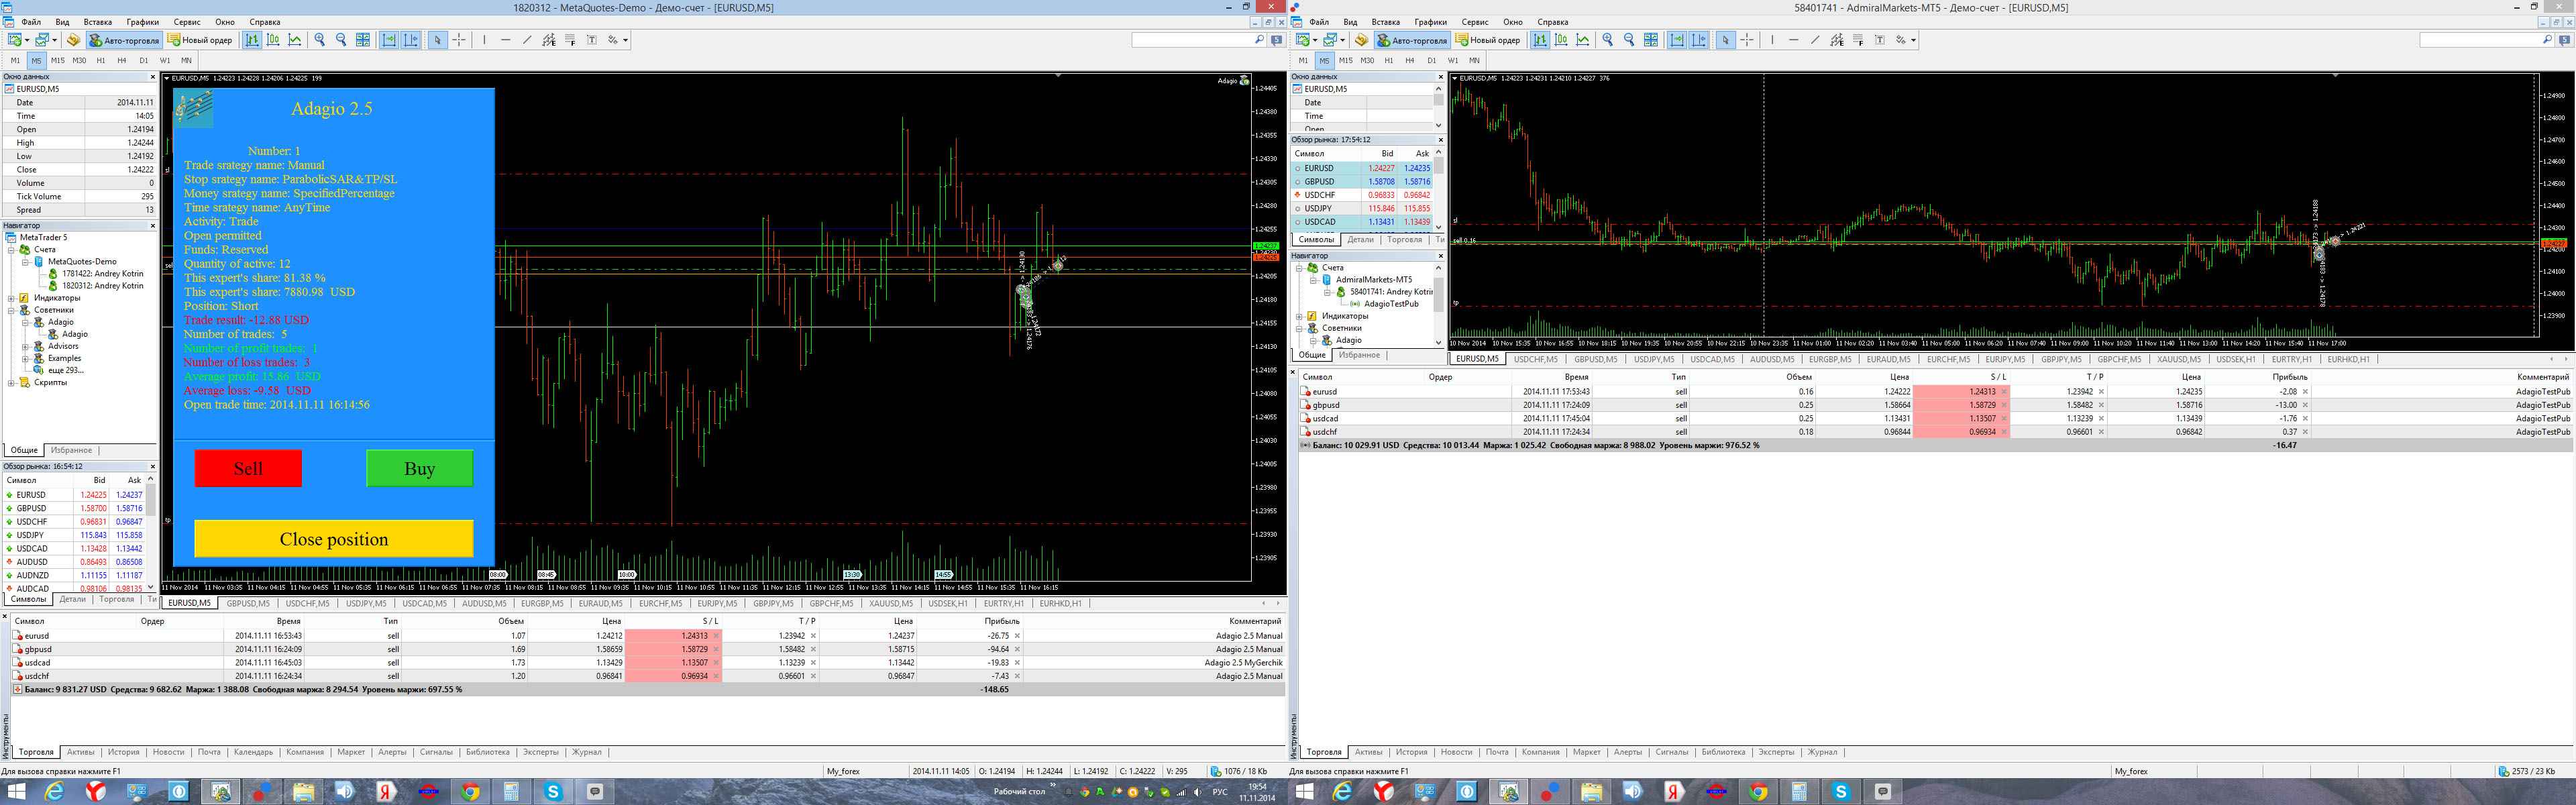Screen dimensions: 2576x805
Task: Expand Advisors folder in MetaQuotes-Demo navigator
Action: (25, 346)
